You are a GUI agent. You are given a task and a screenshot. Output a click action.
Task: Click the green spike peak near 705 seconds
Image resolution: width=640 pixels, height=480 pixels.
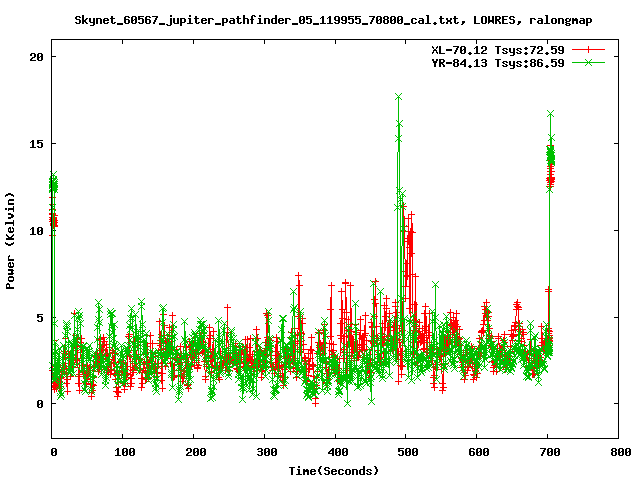(x=550, y=113)
